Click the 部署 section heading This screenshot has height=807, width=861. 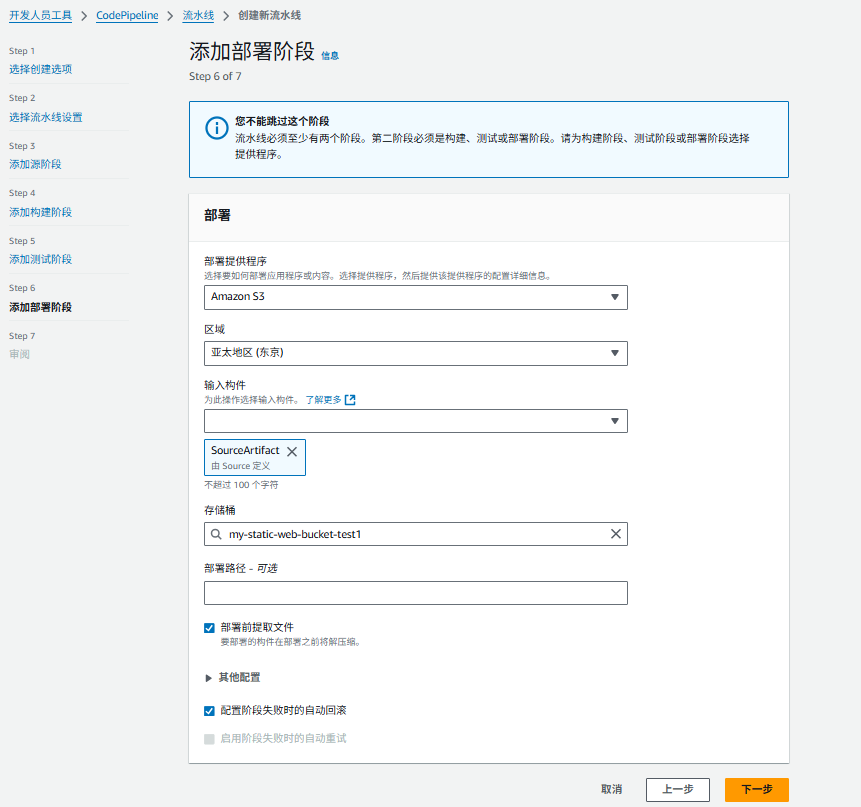[217, 215]
